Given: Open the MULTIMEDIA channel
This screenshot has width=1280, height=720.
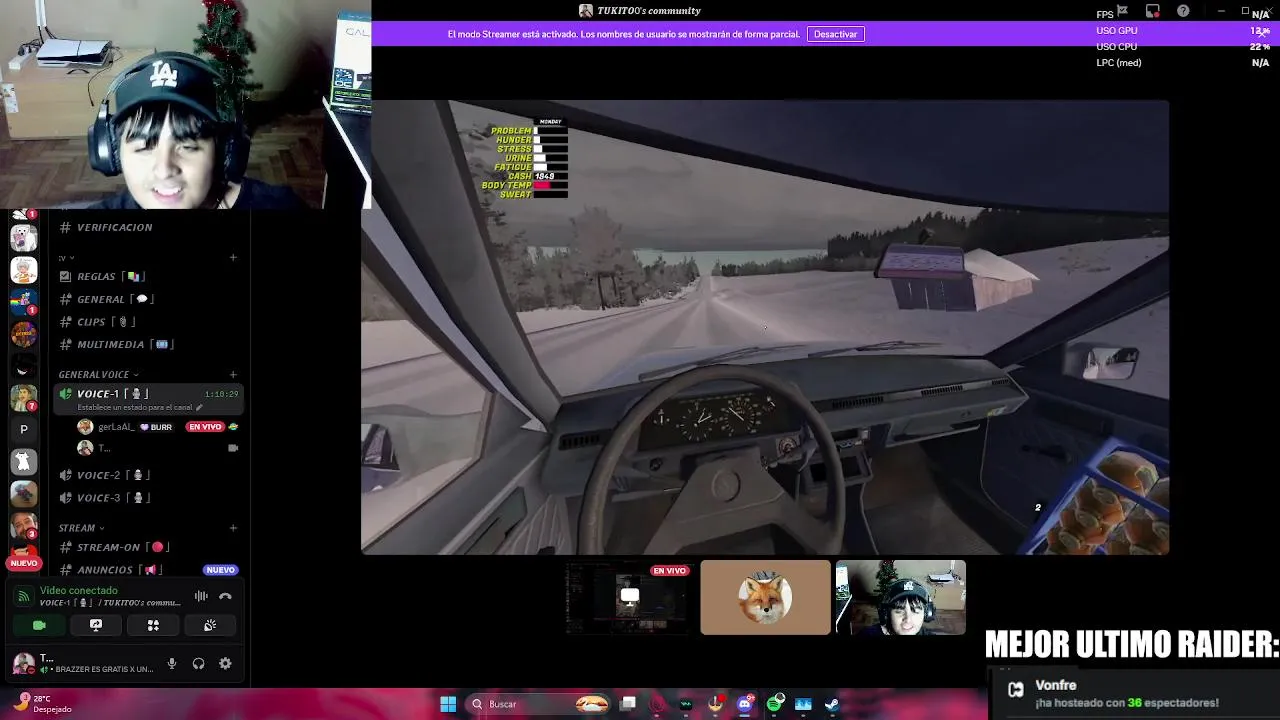Looking at the screenshot, I should point(146,344).
